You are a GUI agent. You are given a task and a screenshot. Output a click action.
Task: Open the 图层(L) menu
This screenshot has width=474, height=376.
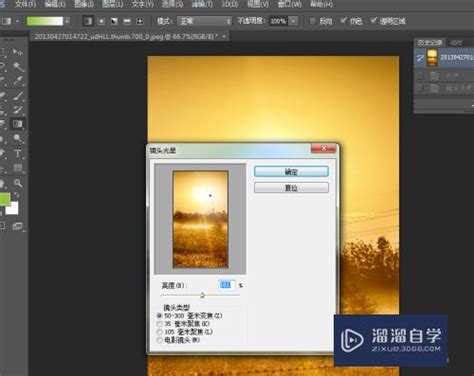tap(113, 4)
